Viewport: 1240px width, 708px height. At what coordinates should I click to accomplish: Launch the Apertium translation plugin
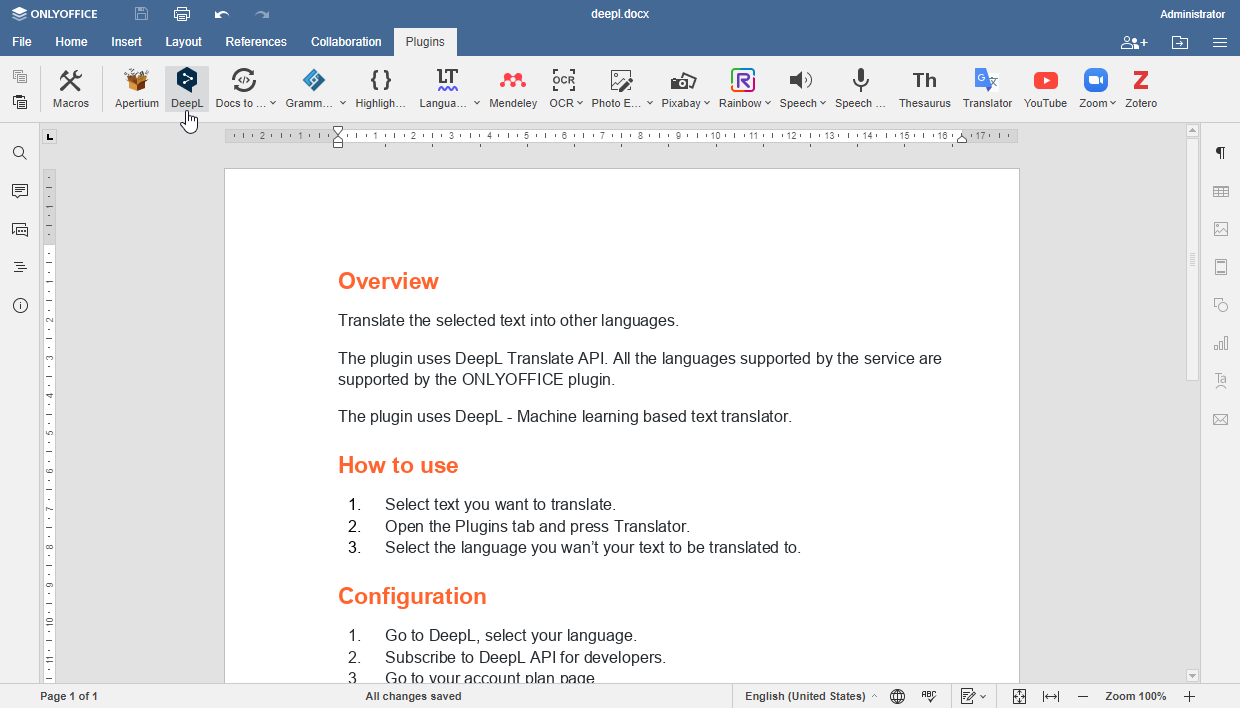[x=137, y=89]
